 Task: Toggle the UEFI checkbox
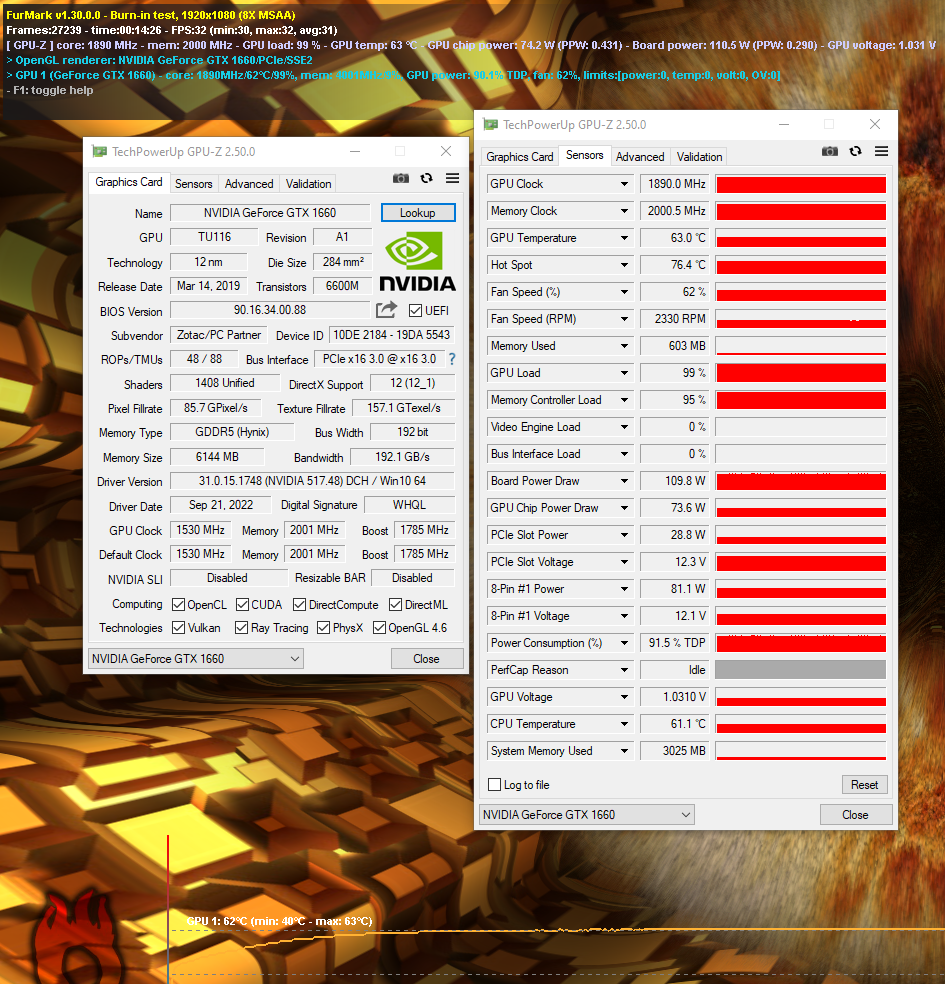(415, 311)
